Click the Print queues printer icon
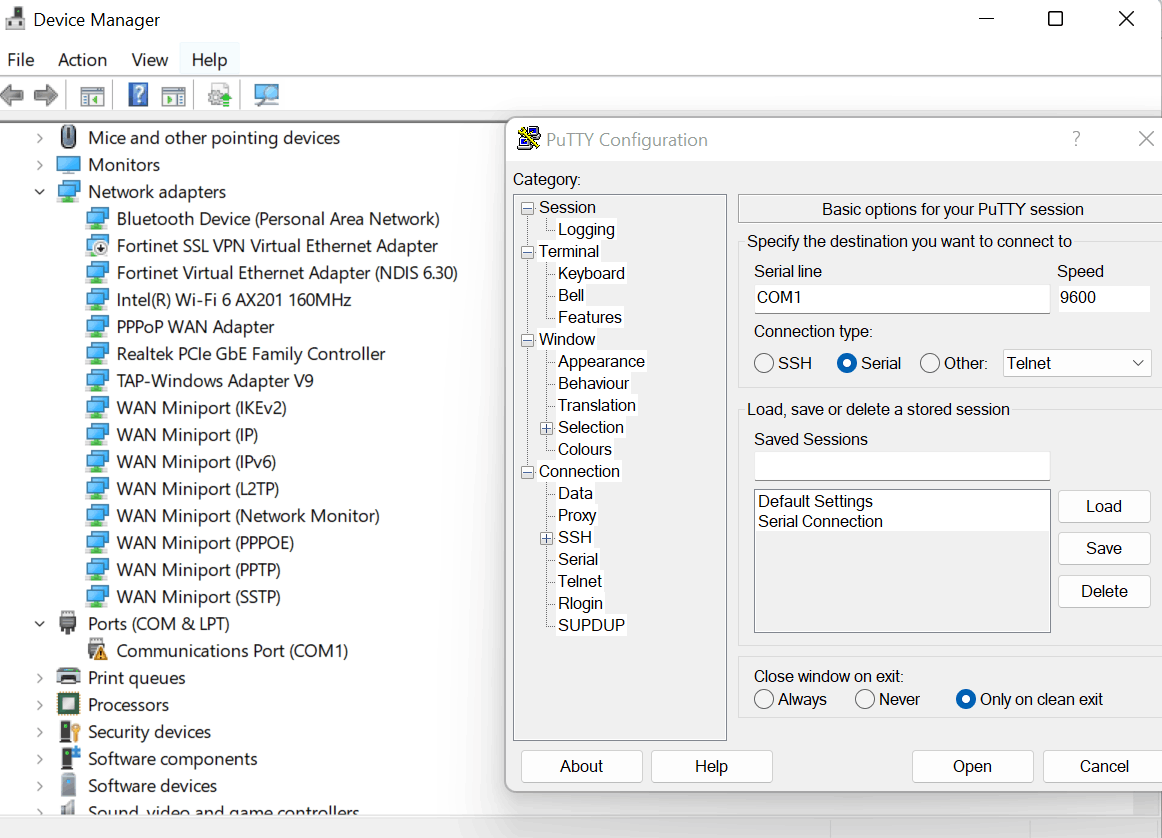Screen dimensions: 1162x838 tap(68, 676)
